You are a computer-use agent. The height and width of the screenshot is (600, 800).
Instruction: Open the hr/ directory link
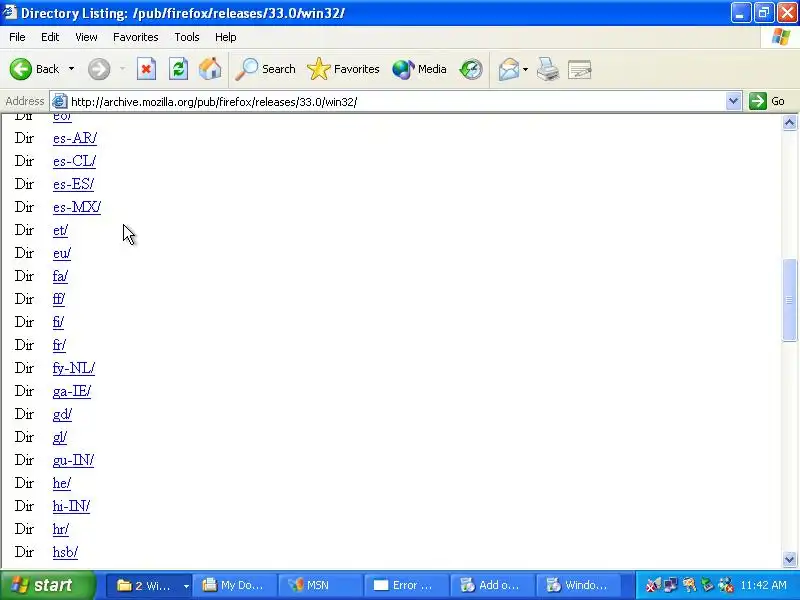pyautogui.click(x=61, y=529)
